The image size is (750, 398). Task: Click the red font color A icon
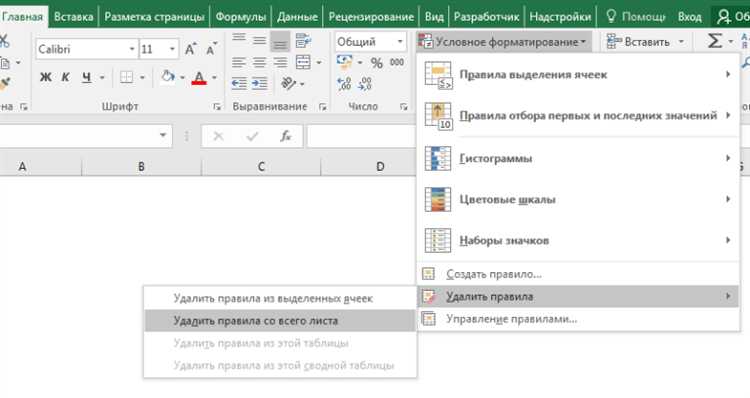(x=199, y=77)
